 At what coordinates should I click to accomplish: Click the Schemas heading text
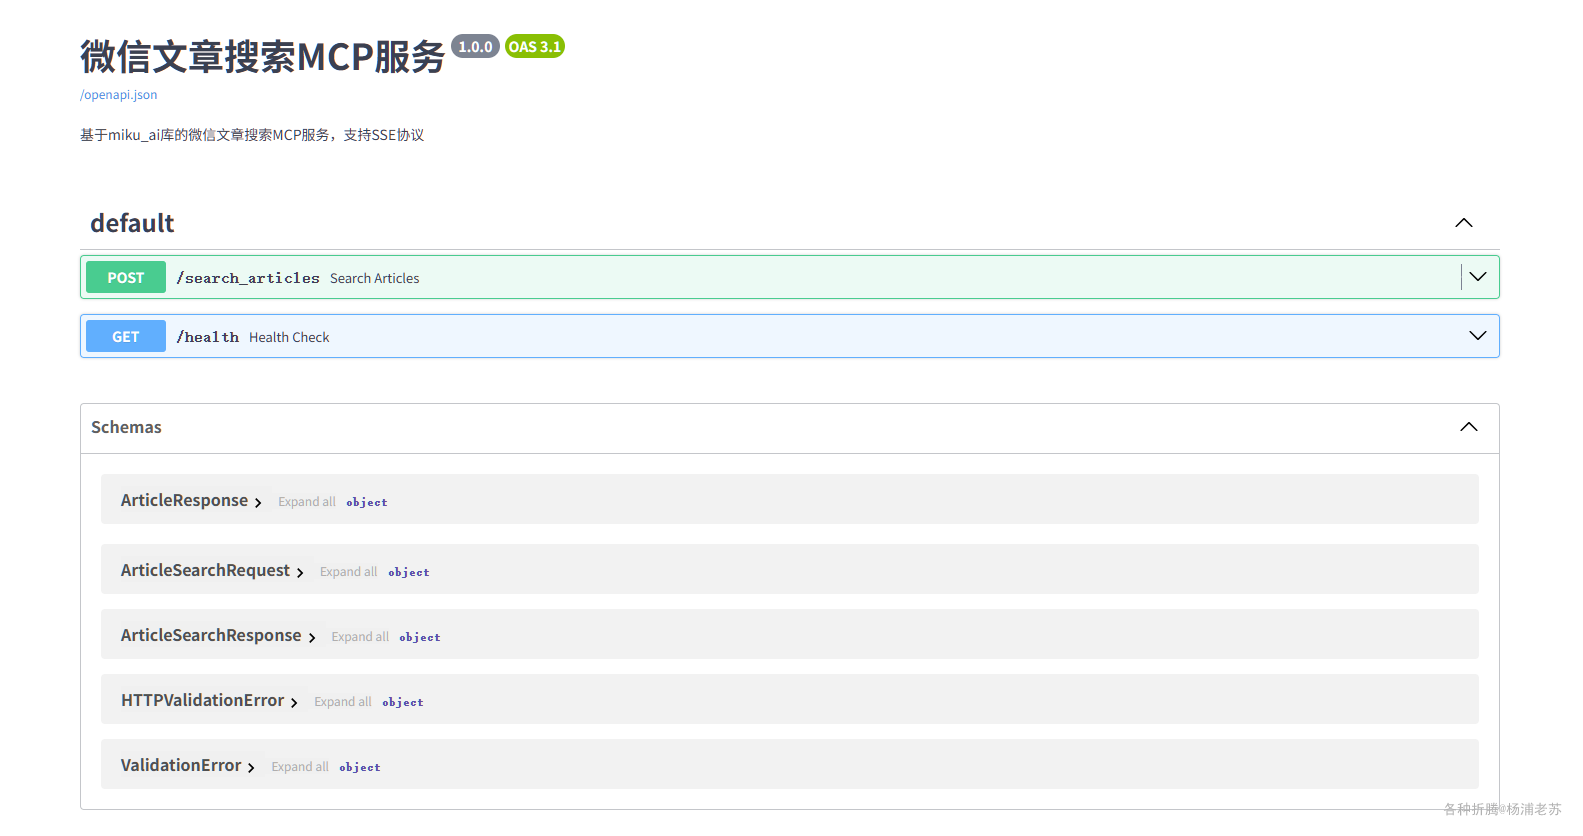126,427
